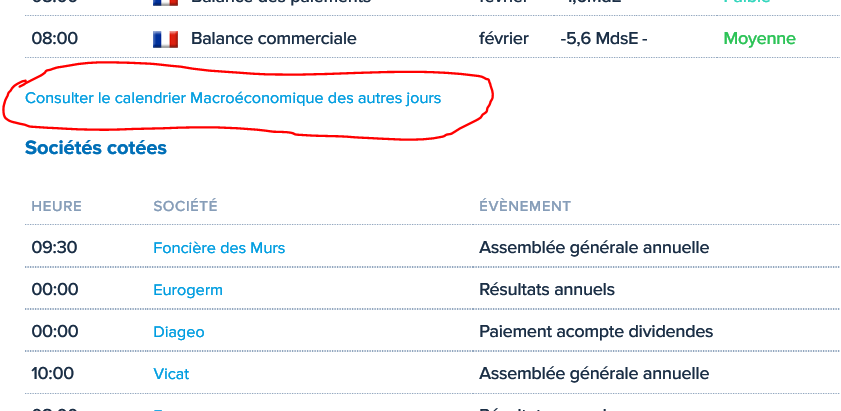Viewport: 841px width, 411px height.
Task: Go to the Vicat company link
Action: (x=171, y=374)
